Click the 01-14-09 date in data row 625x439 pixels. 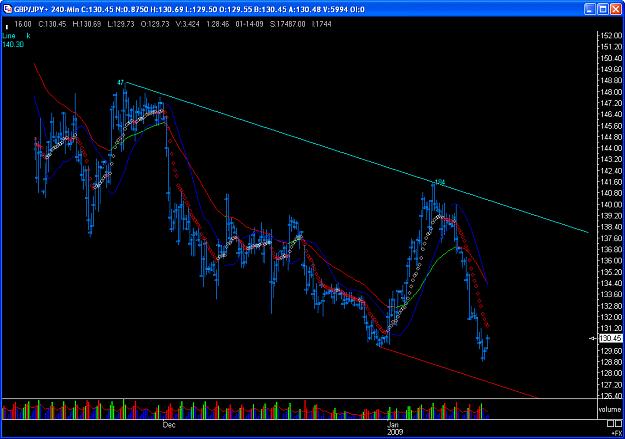[x=249, y=24]
